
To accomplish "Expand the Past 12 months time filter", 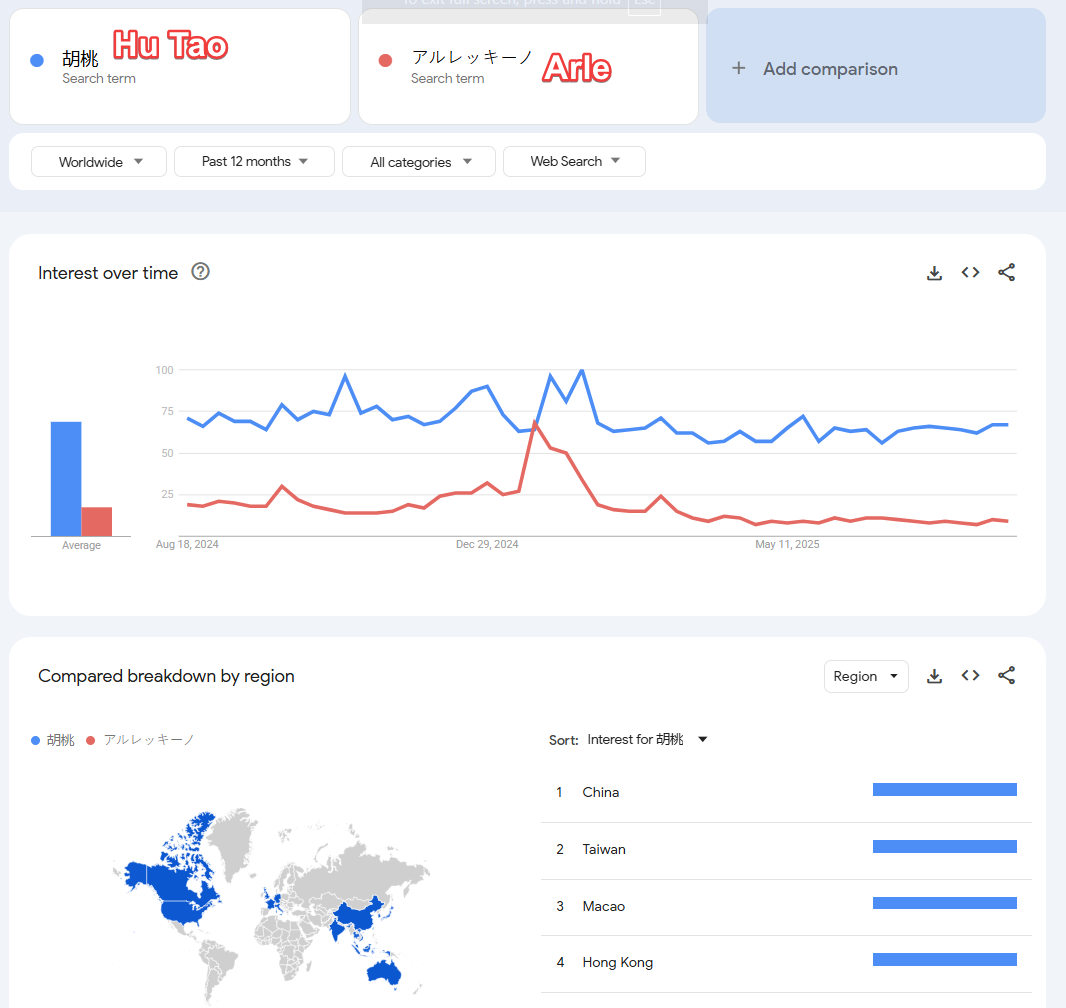I will pos(254,162).
